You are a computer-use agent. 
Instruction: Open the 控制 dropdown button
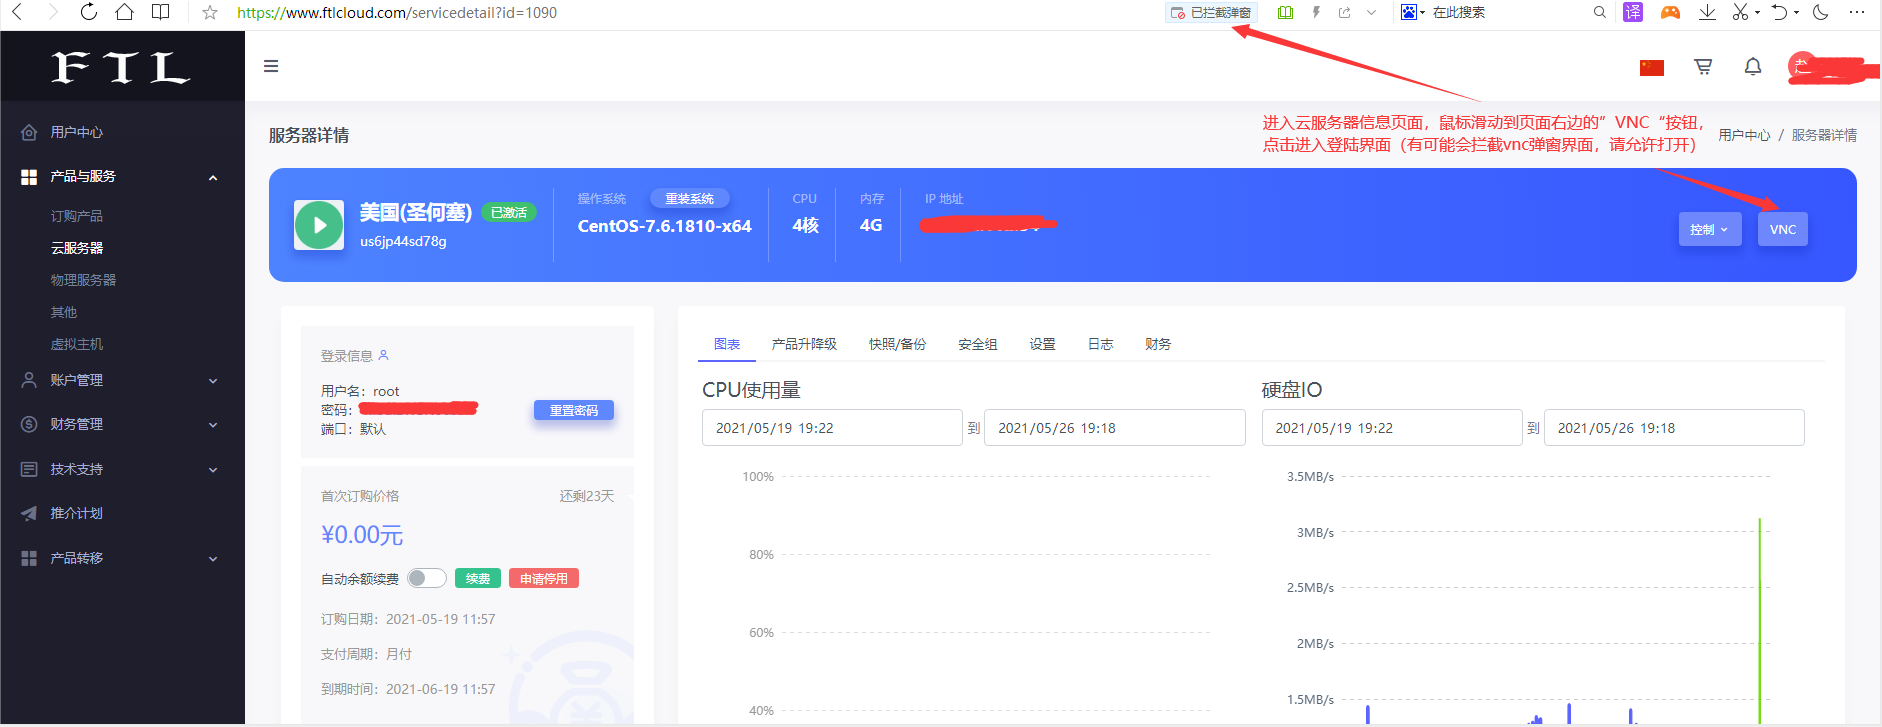(1709, 229)
